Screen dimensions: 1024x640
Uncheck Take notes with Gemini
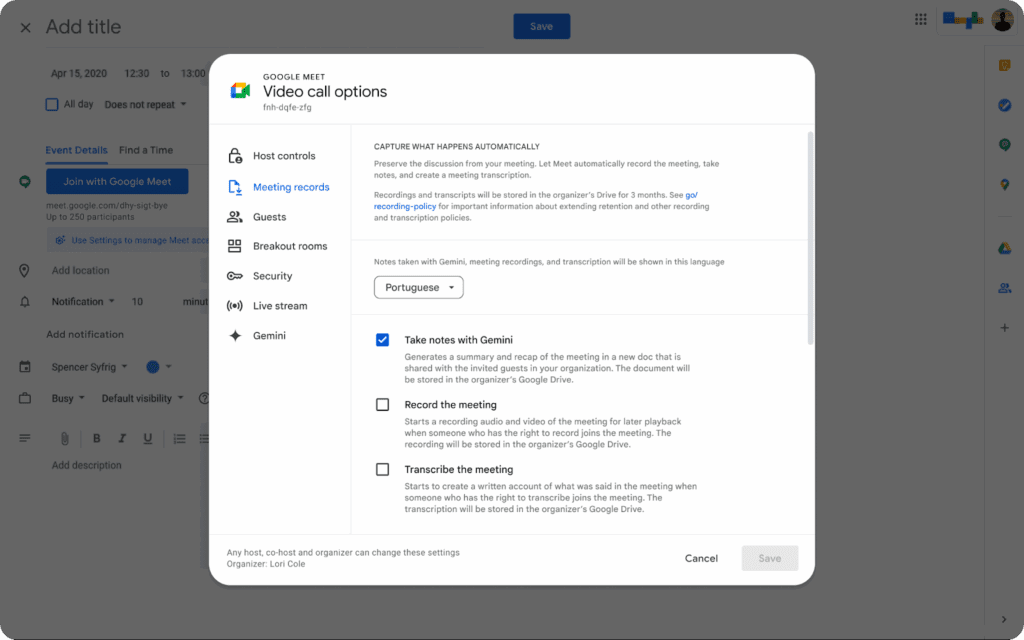pyautogui.click(x=383, y=340)
